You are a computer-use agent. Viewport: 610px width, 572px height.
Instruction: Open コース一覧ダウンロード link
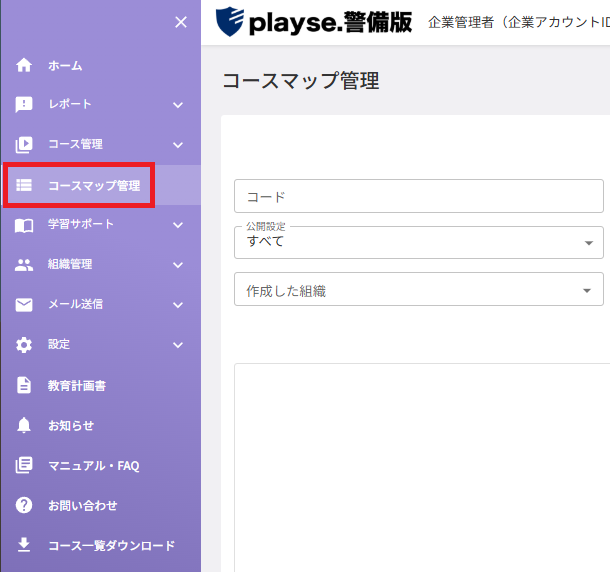coord(112,545)
